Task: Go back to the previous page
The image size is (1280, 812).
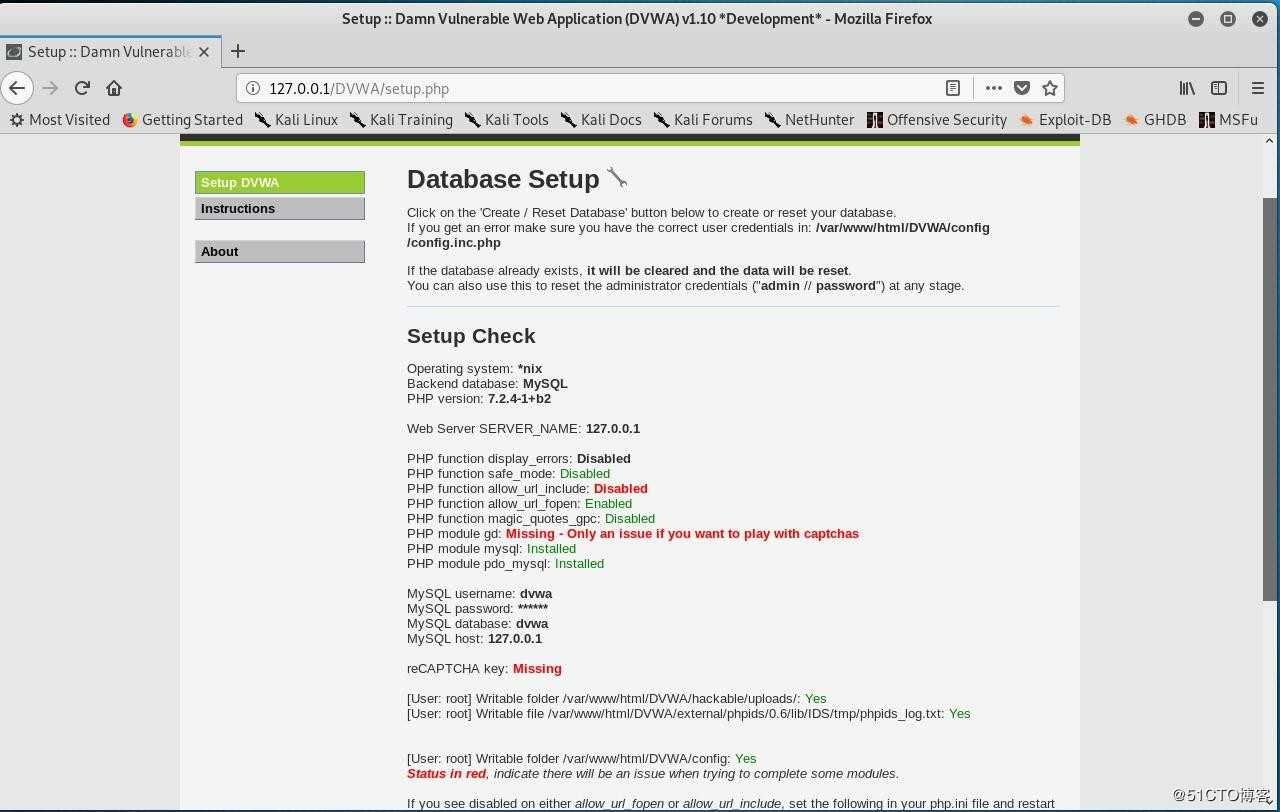Action: click(17, 88)
